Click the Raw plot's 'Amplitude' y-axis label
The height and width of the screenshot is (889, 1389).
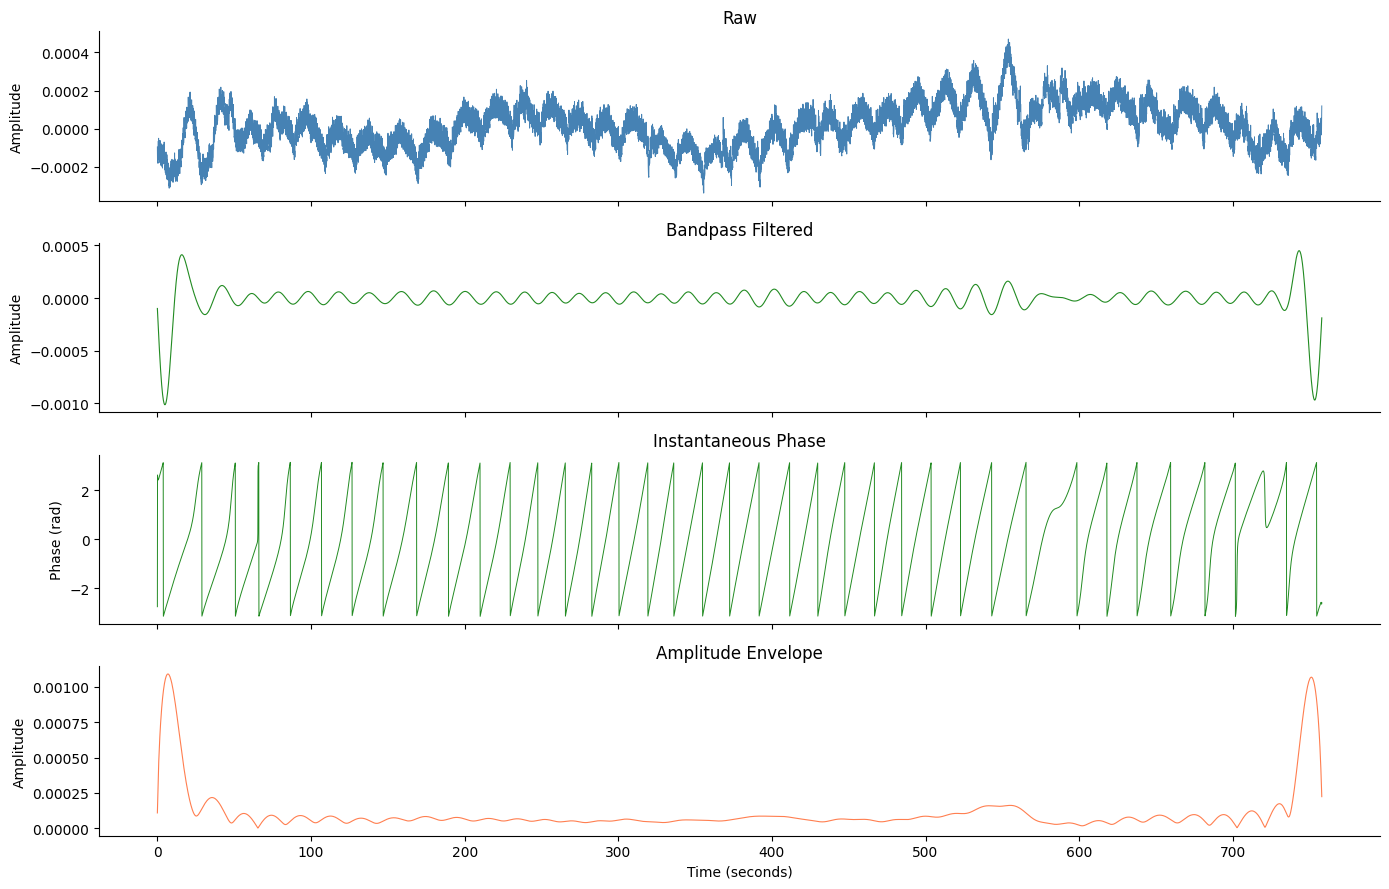click(16, 118)
